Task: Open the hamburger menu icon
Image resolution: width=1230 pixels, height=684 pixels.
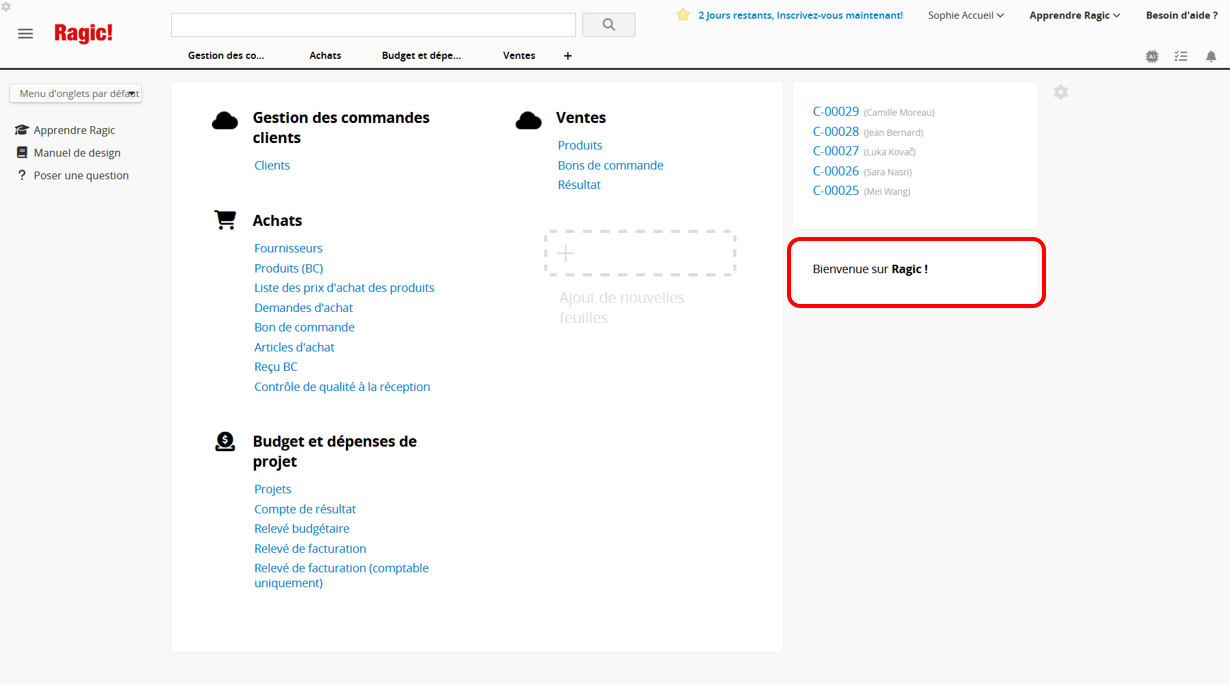Action: tap(26, 33)
